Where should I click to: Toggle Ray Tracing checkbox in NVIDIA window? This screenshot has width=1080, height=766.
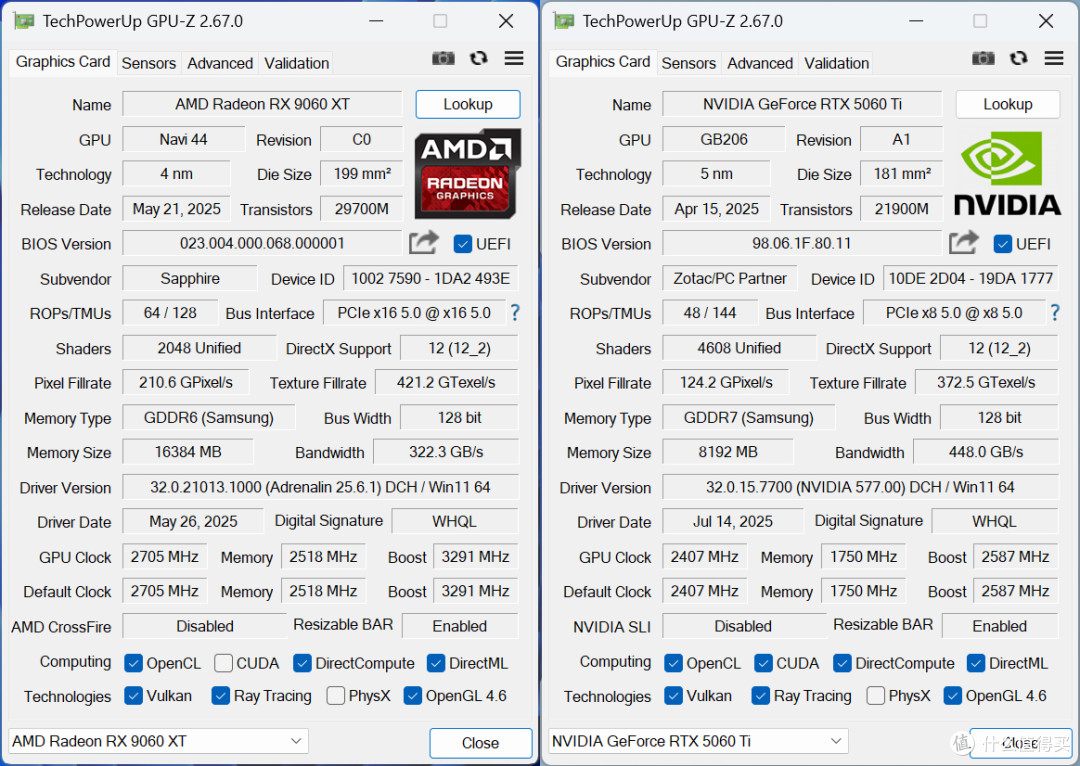[760, 696]
